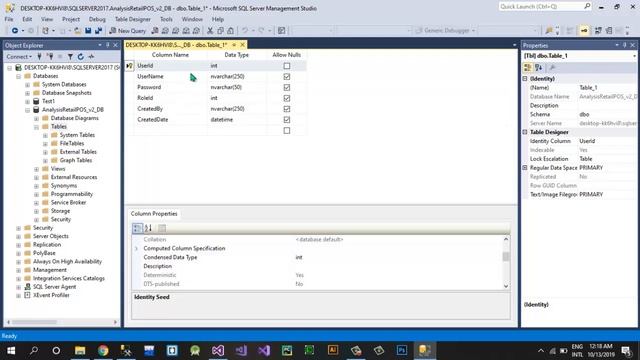640x360 pixels.
Task: Pin the Object Explorer panel
Action: [x=108, y=45]
